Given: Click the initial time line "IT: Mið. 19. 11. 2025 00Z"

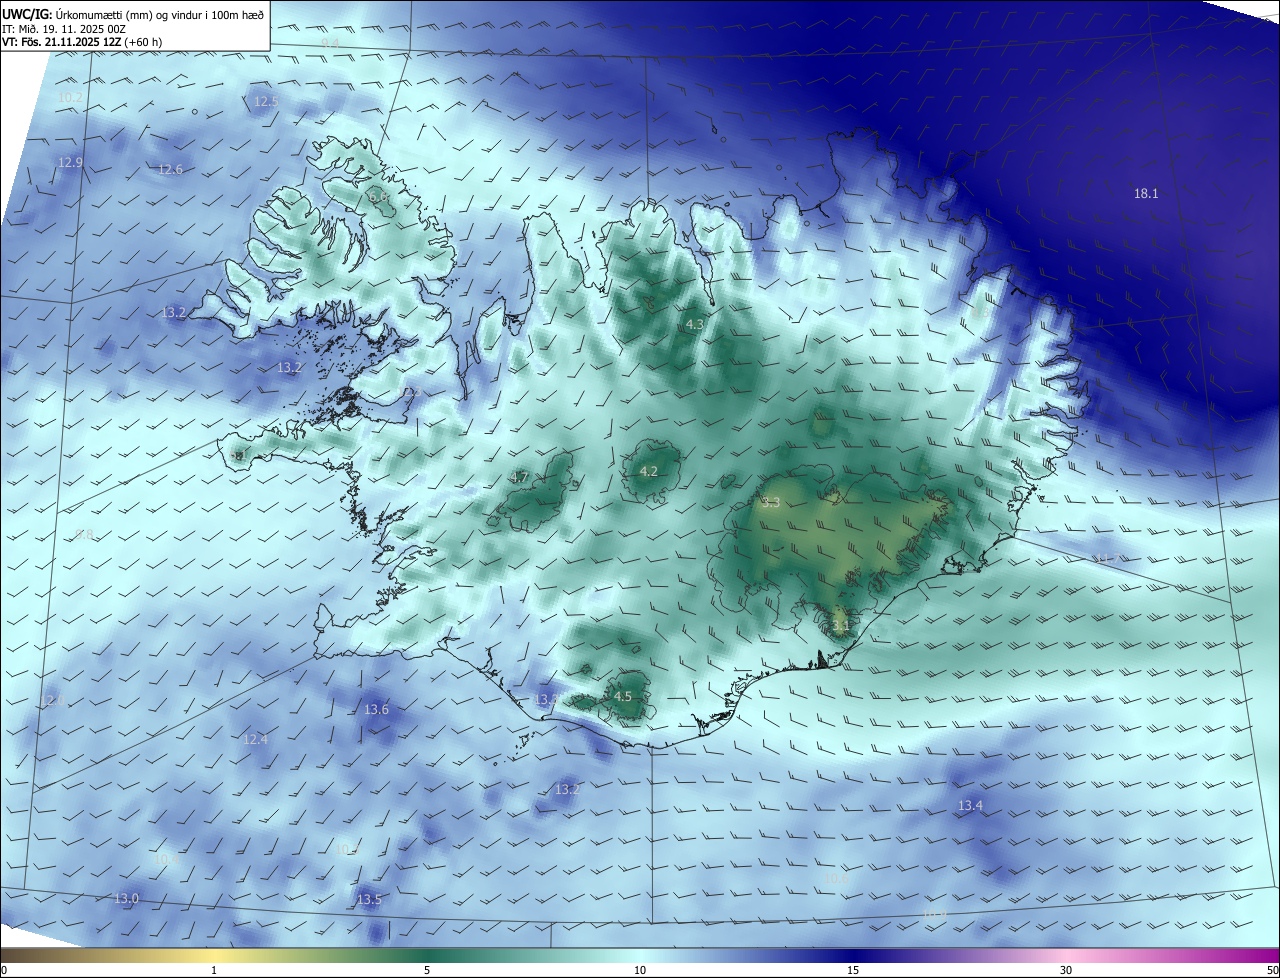Looking at the screenshot, I should pos(64,29).
